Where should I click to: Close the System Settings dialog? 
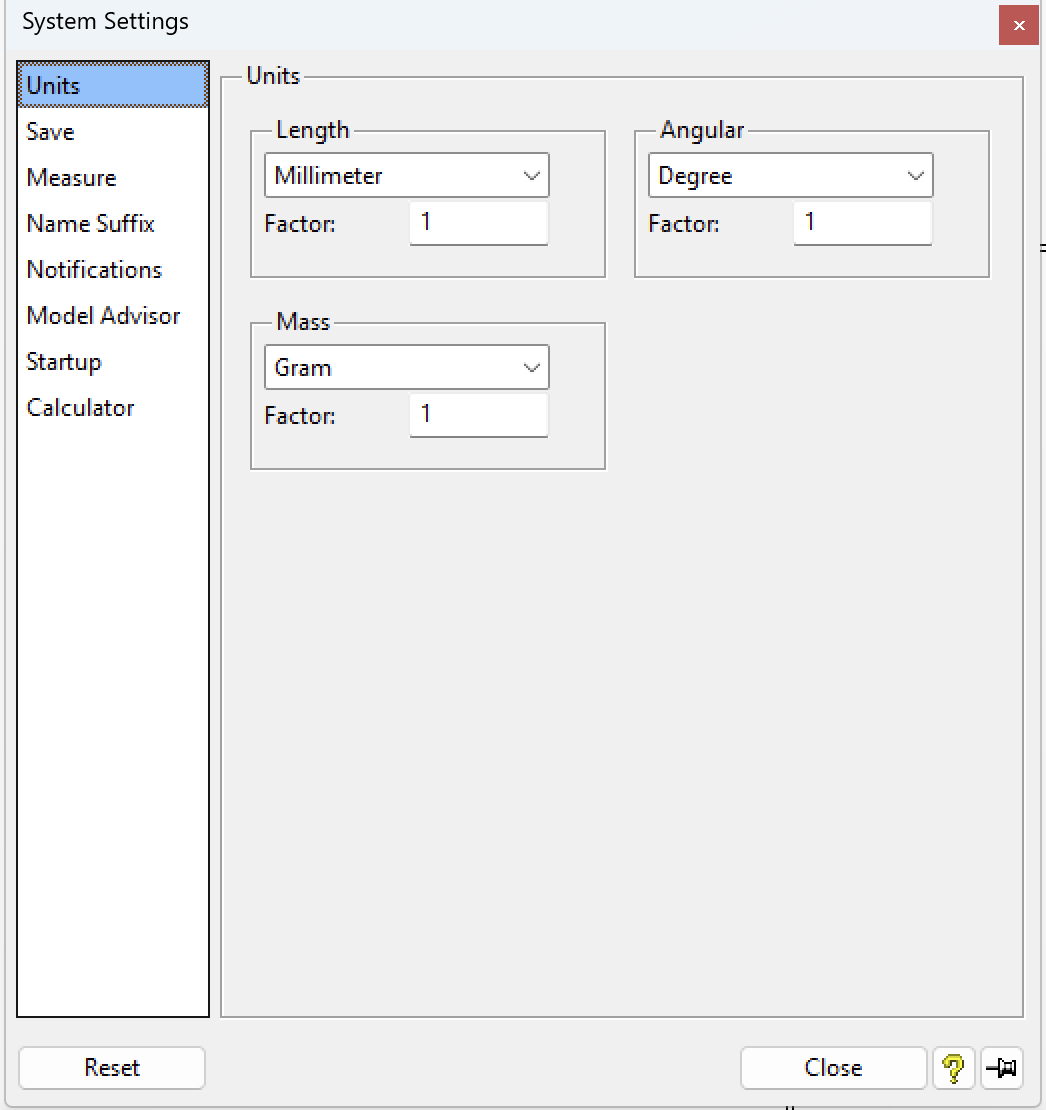pyautogui.click(x=1018, y=25)
